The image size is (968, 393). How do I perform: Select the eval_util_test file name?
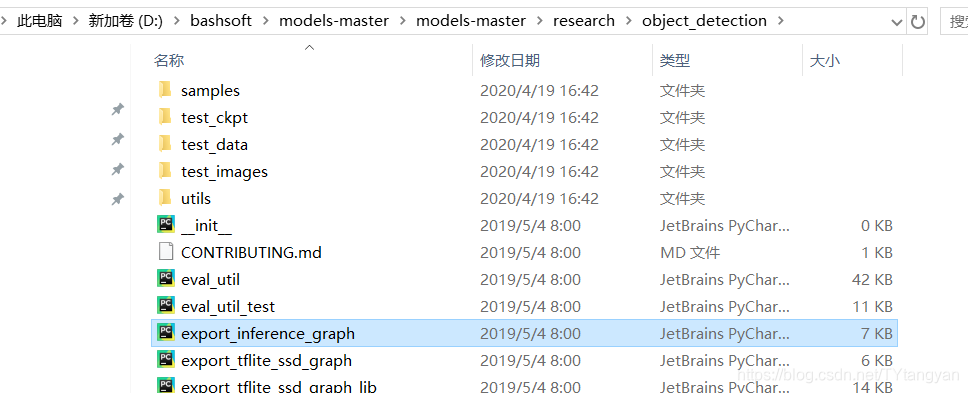tap(228, 307)
